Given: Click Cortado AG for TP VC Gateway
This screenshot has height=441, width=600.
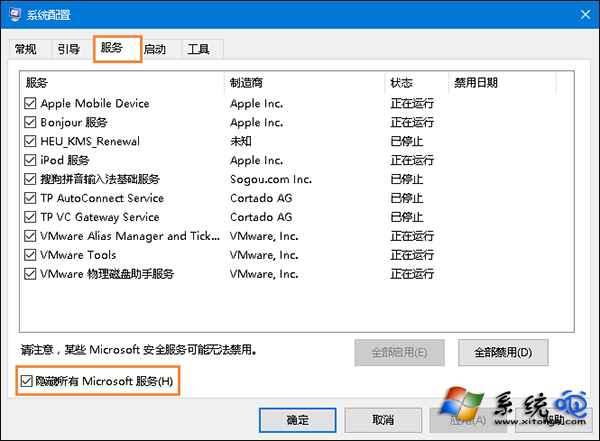Looking at the screenshot, I should coord(261,217).
